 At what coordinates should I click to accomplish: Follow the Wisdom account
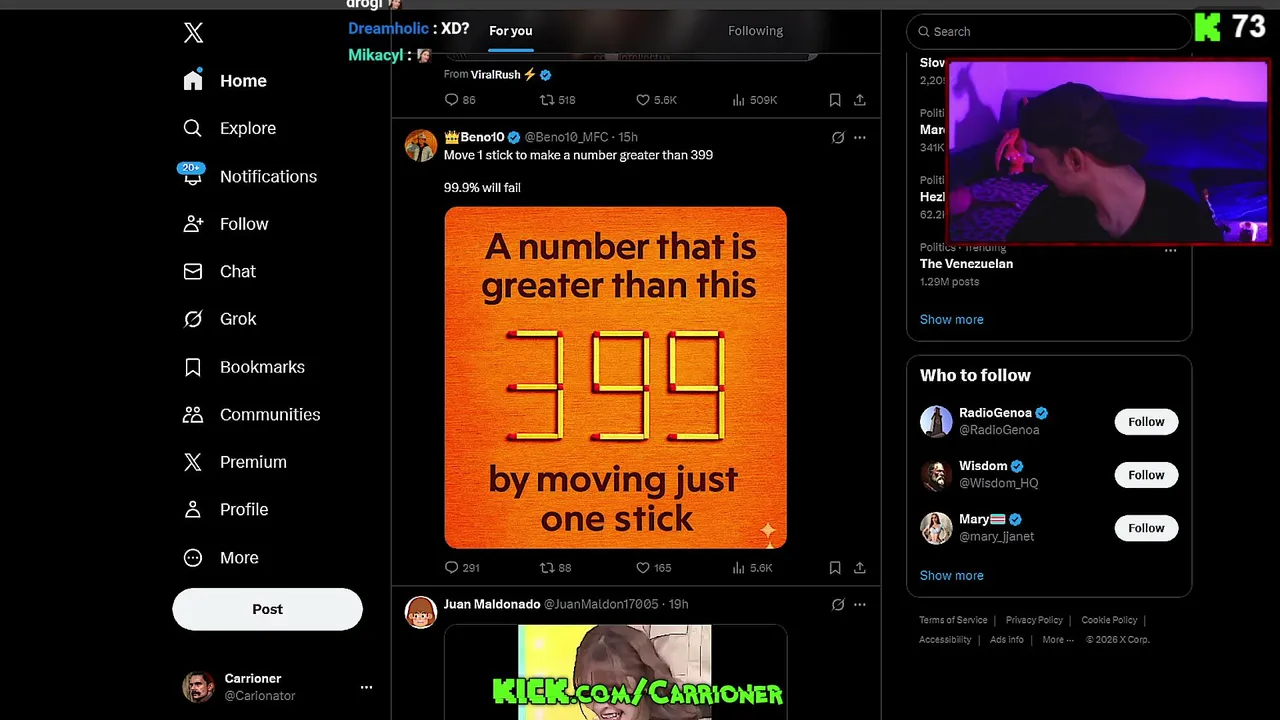(1146, 475)
